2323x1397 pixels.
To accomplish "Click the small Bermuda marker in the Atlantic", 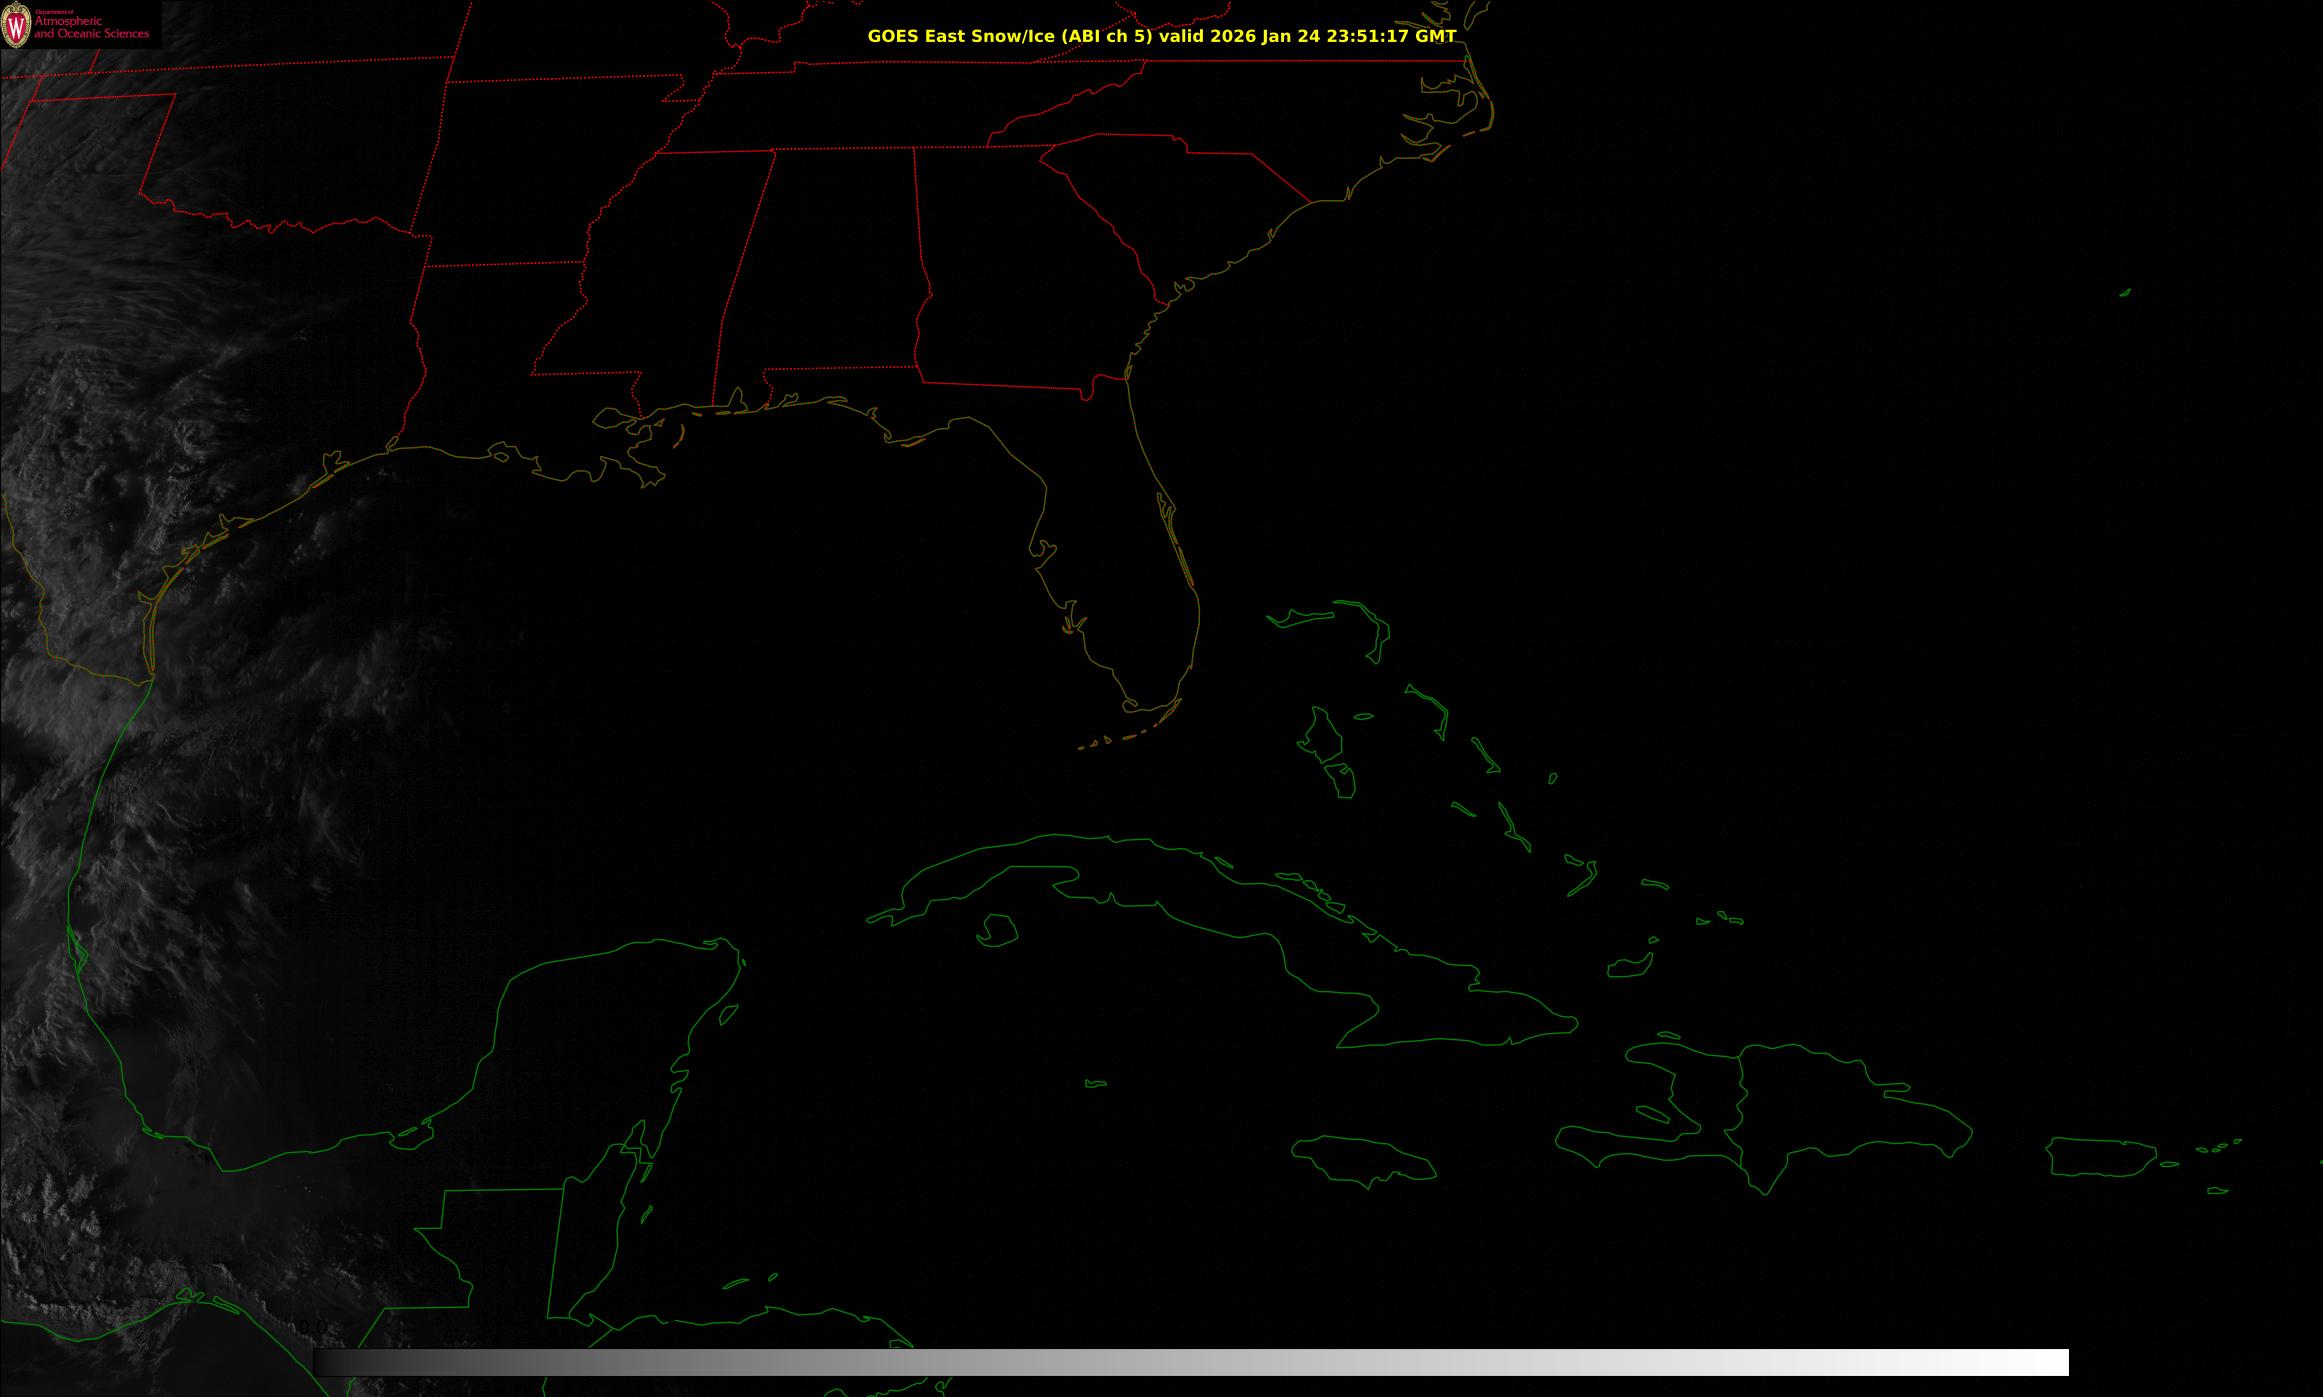I will 2125,293.
